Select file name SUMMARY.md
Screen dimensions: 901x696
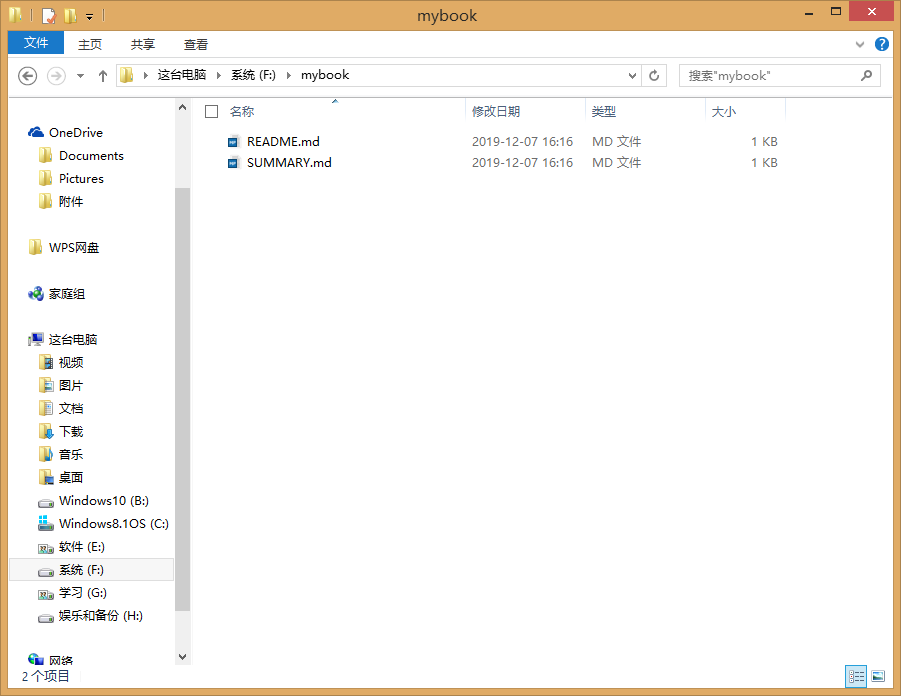(289, 163)
